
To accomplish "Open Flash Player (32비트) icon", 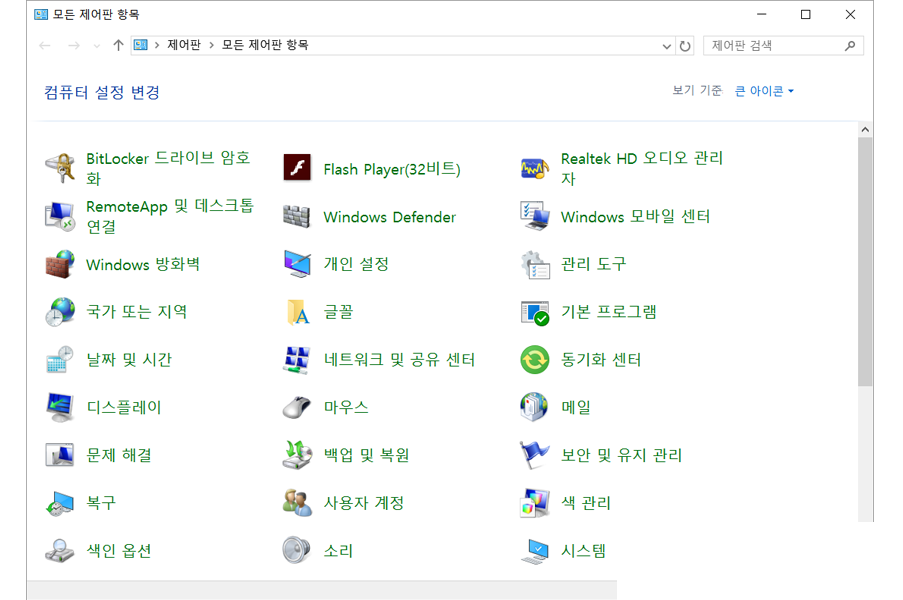I will pos(297,168).
